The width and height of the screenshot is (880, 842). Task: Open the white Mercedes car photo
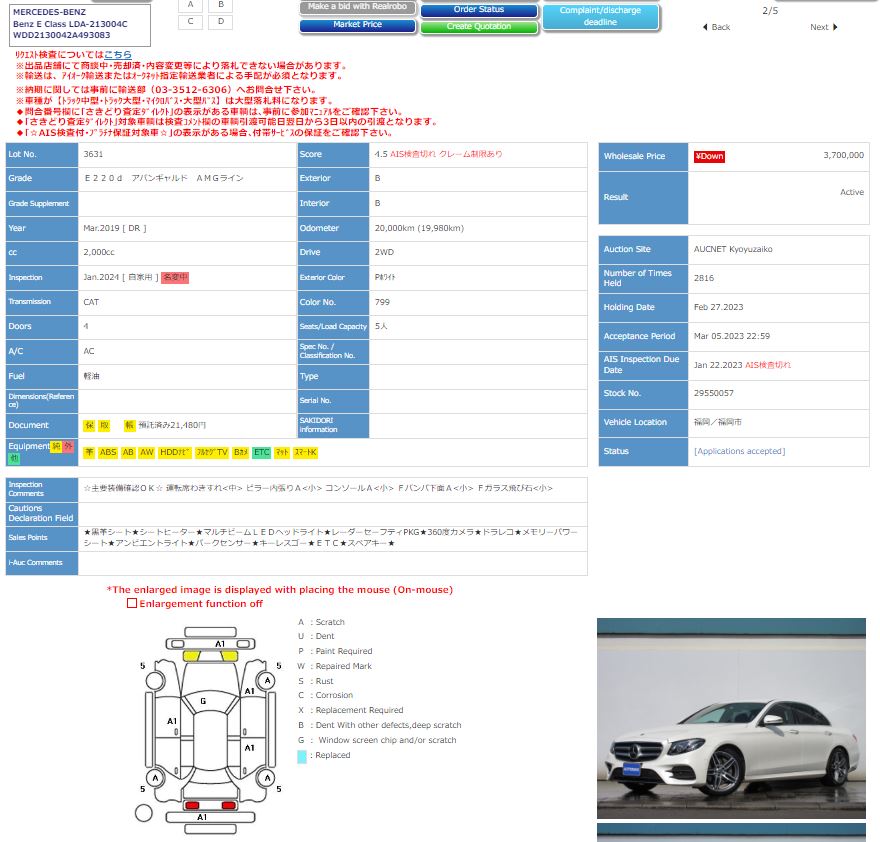click(731, 717)
